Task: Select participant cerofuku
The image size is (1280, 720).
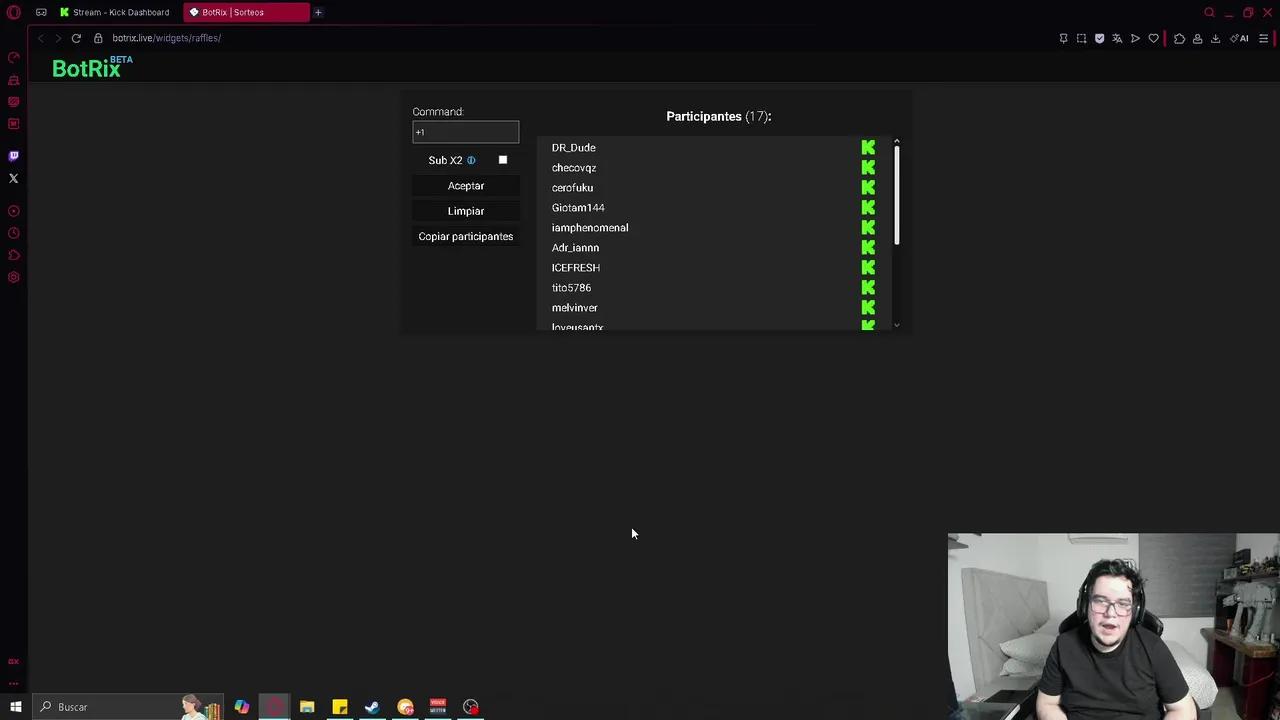Action: pyautogui.click(x=572, y=187)
